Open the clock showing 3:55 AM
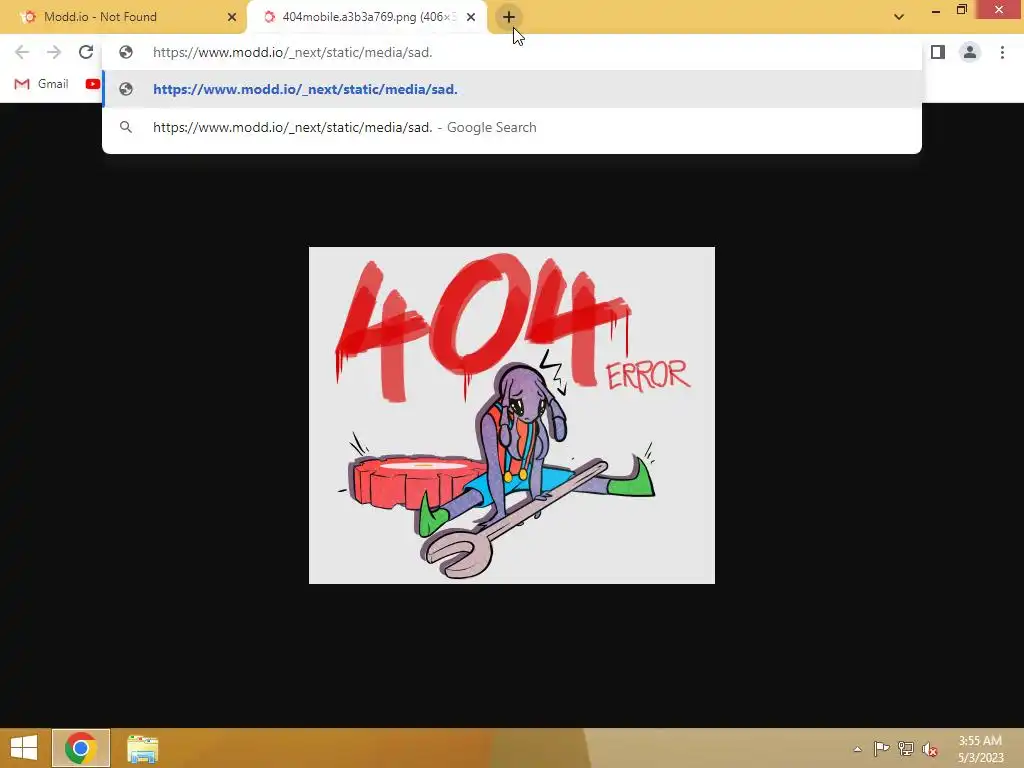This screenshot has width=1024, height=768. point(980,749)
